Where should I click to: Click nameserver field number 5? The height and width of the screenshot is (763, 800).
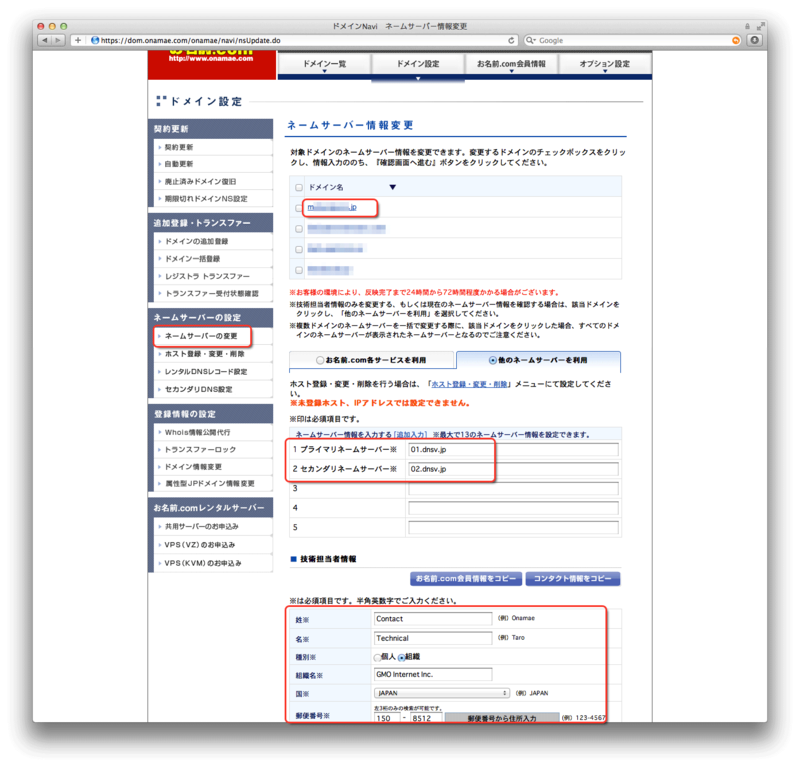(x=513, y=527)
